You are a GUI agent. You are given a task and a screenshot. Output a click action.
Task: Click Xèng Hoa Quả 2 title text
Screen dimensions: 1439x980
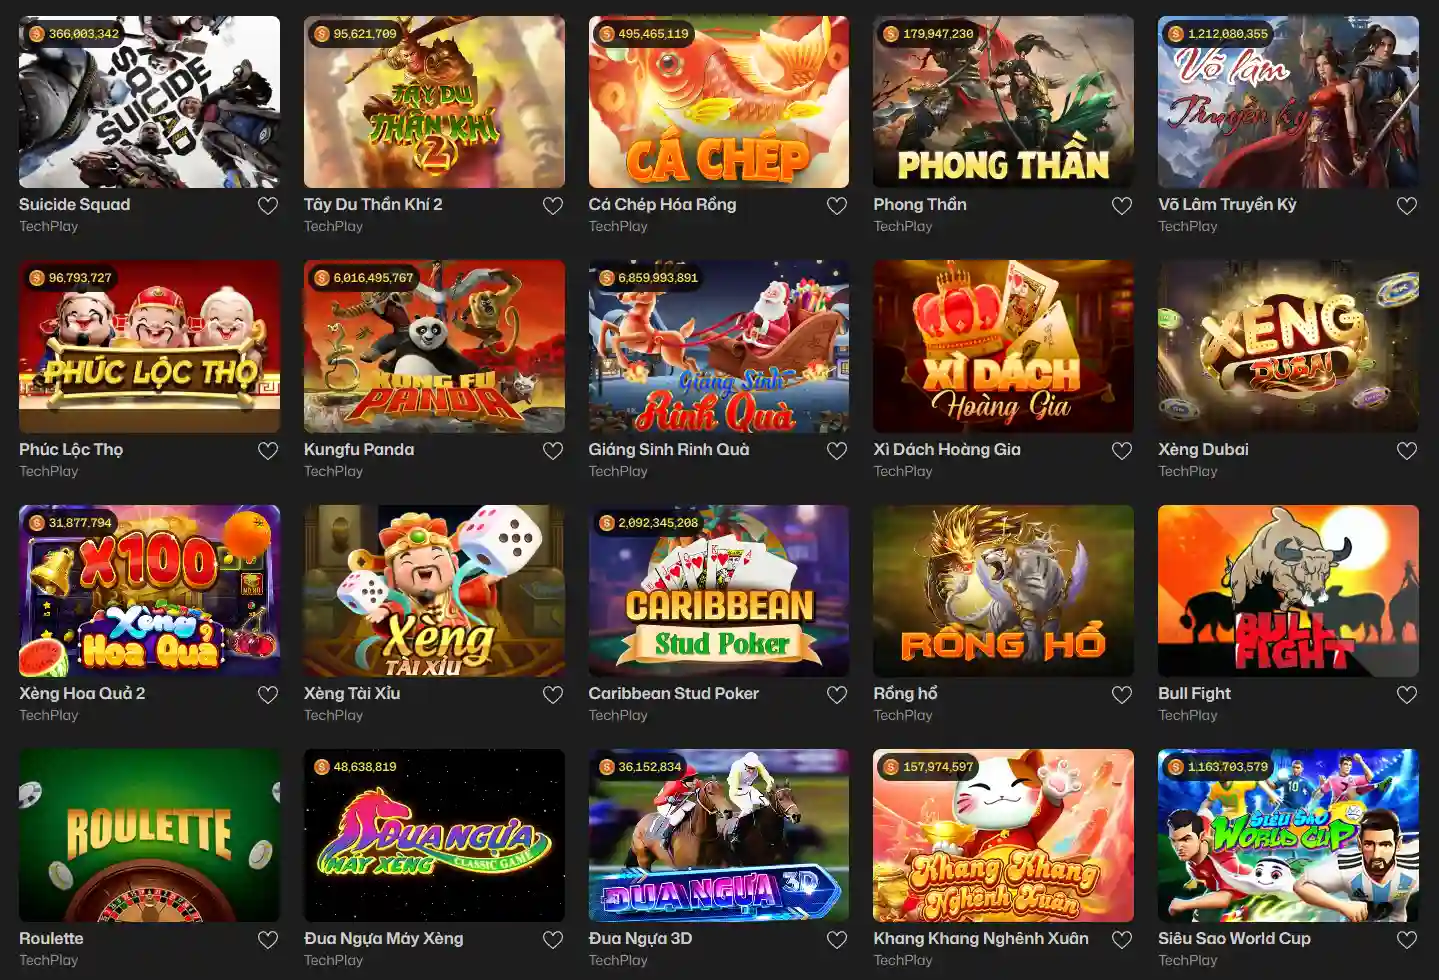(x=82, y=694)
